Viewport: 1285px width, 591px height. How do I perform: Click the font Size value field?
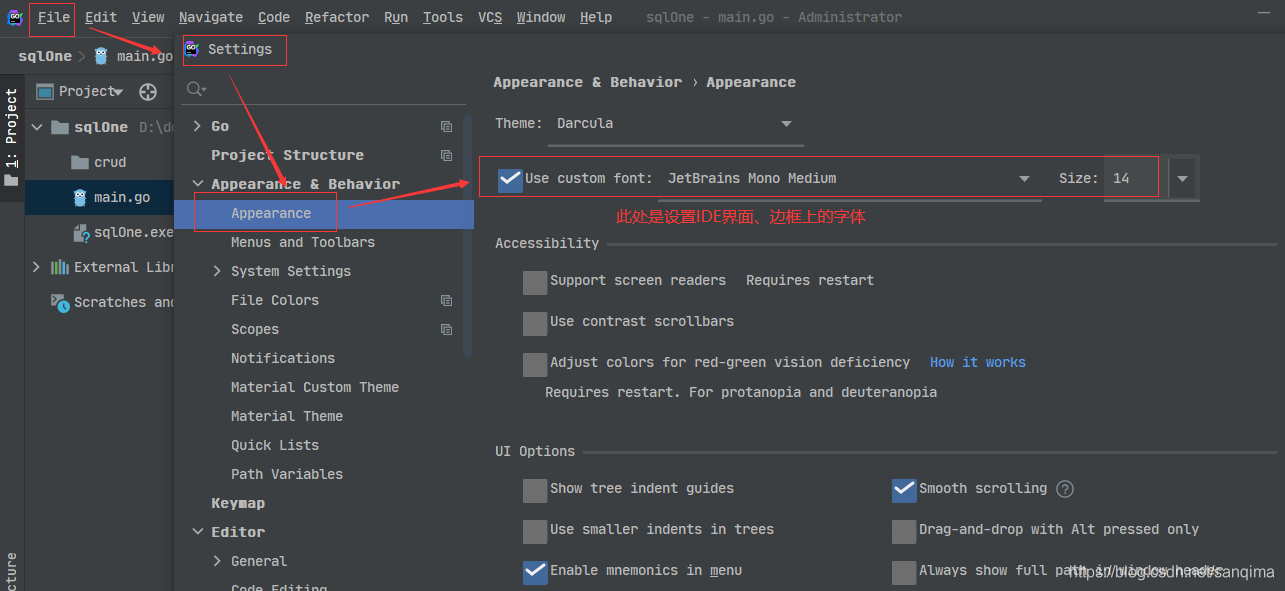click(x=1135, y=179)
